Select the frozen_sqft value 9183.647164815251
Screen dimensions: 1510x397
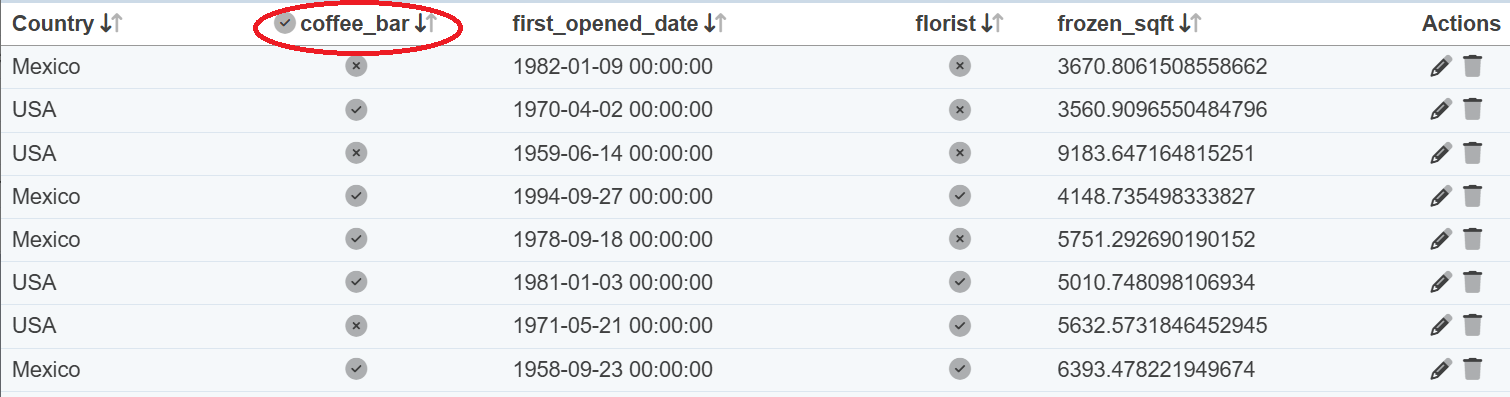(x=1155, y=153)
